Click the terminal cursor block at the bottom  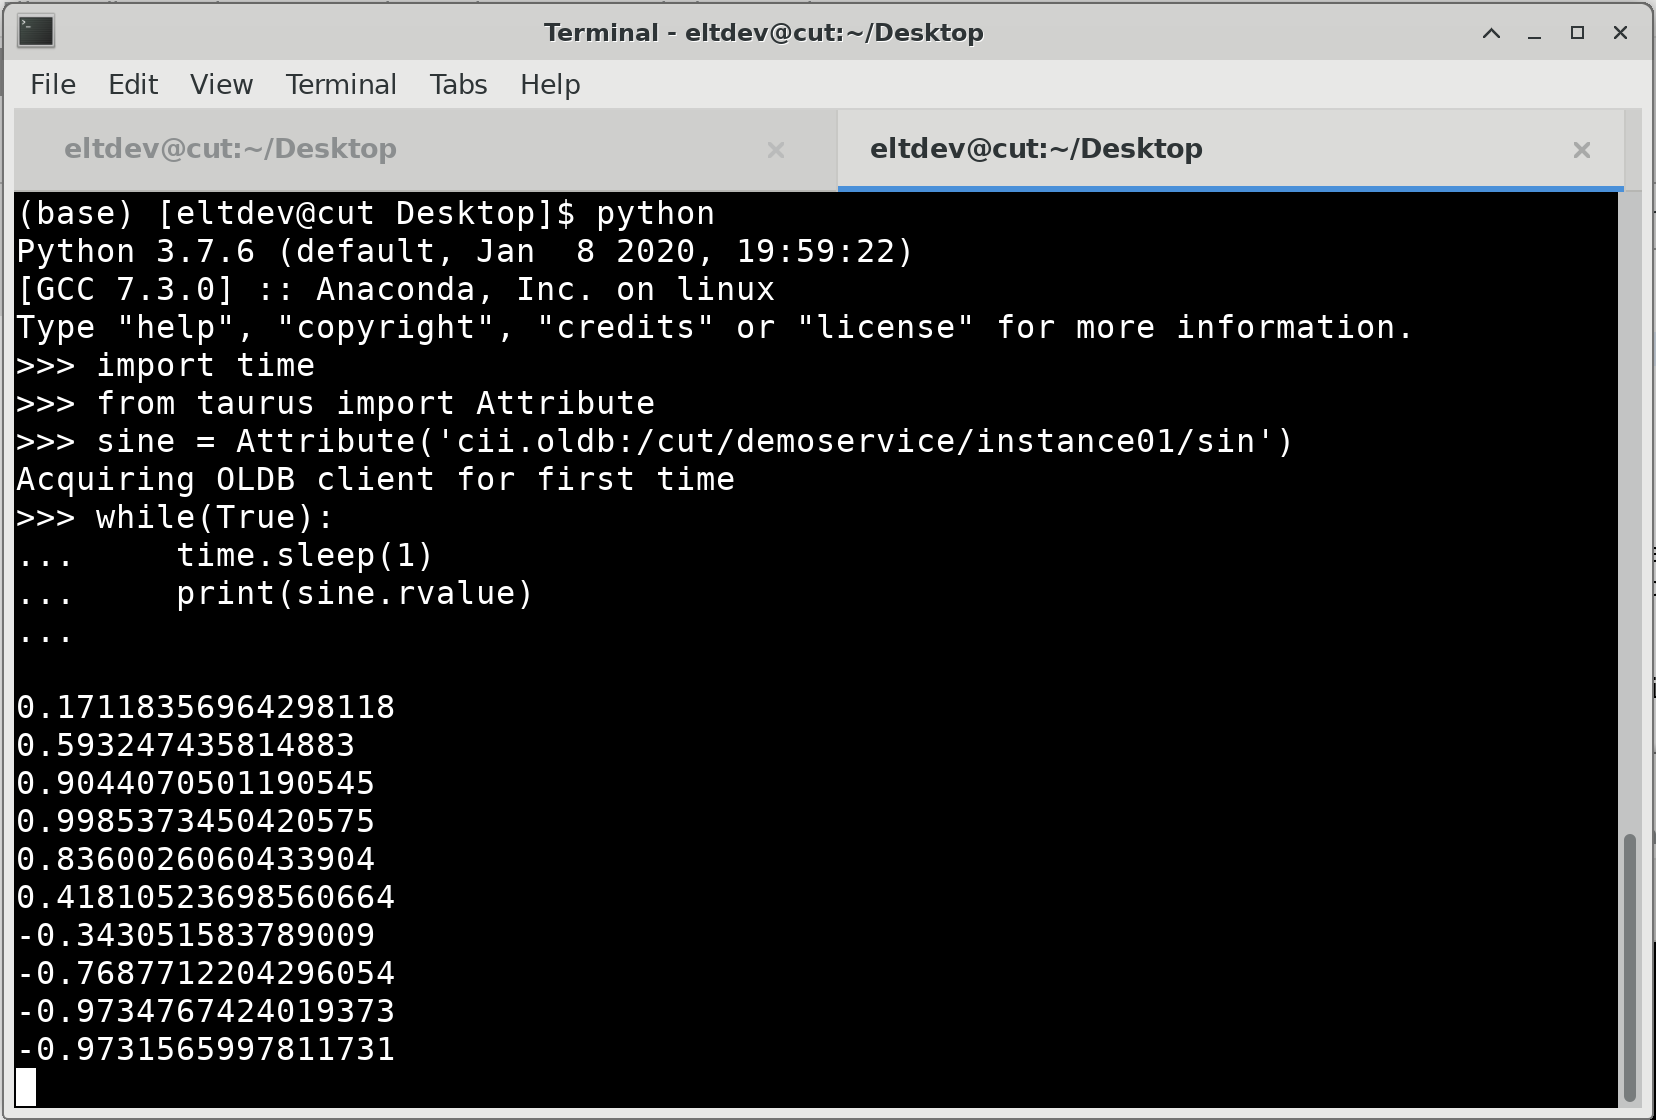click(26, 1087)
